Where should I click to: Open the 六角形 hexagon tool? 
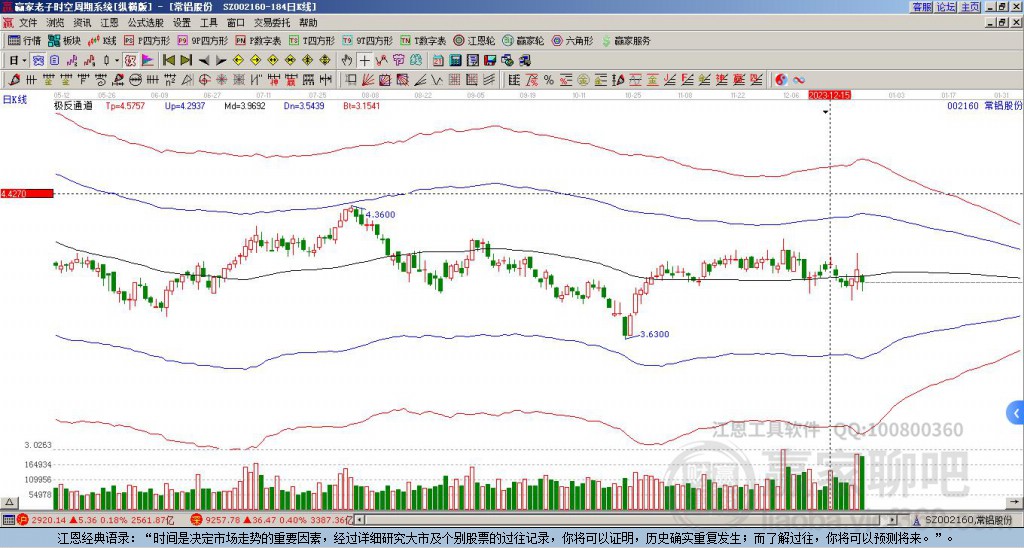pyautogui.click(x=572, y=40)
